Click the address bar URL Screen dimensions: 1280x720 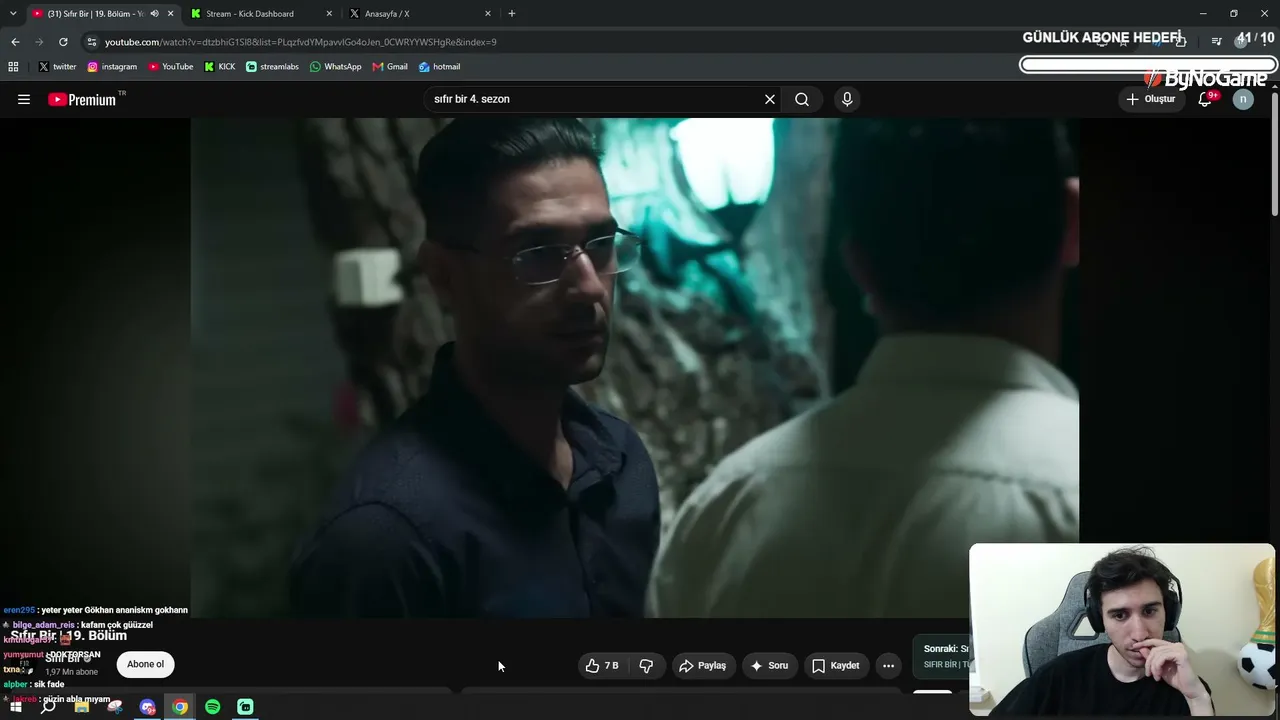pyautogui.click(x=300, y=42)
